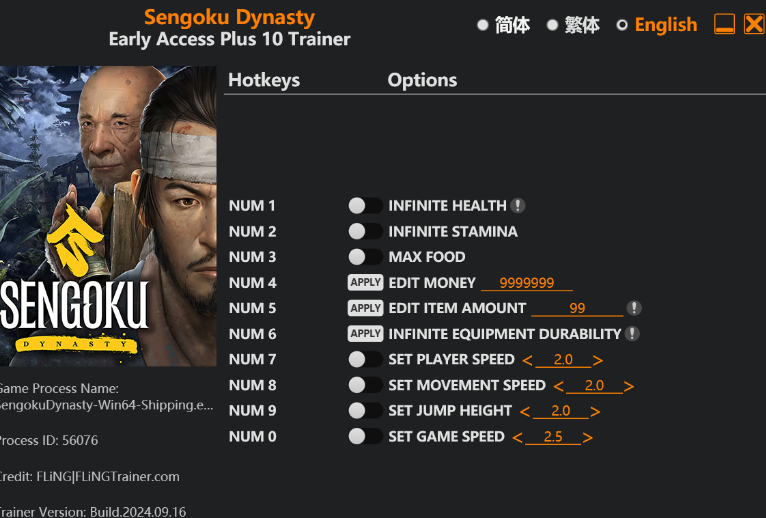Close the trainer with the orange X
766x518 pixels.
tap(754, 24)
